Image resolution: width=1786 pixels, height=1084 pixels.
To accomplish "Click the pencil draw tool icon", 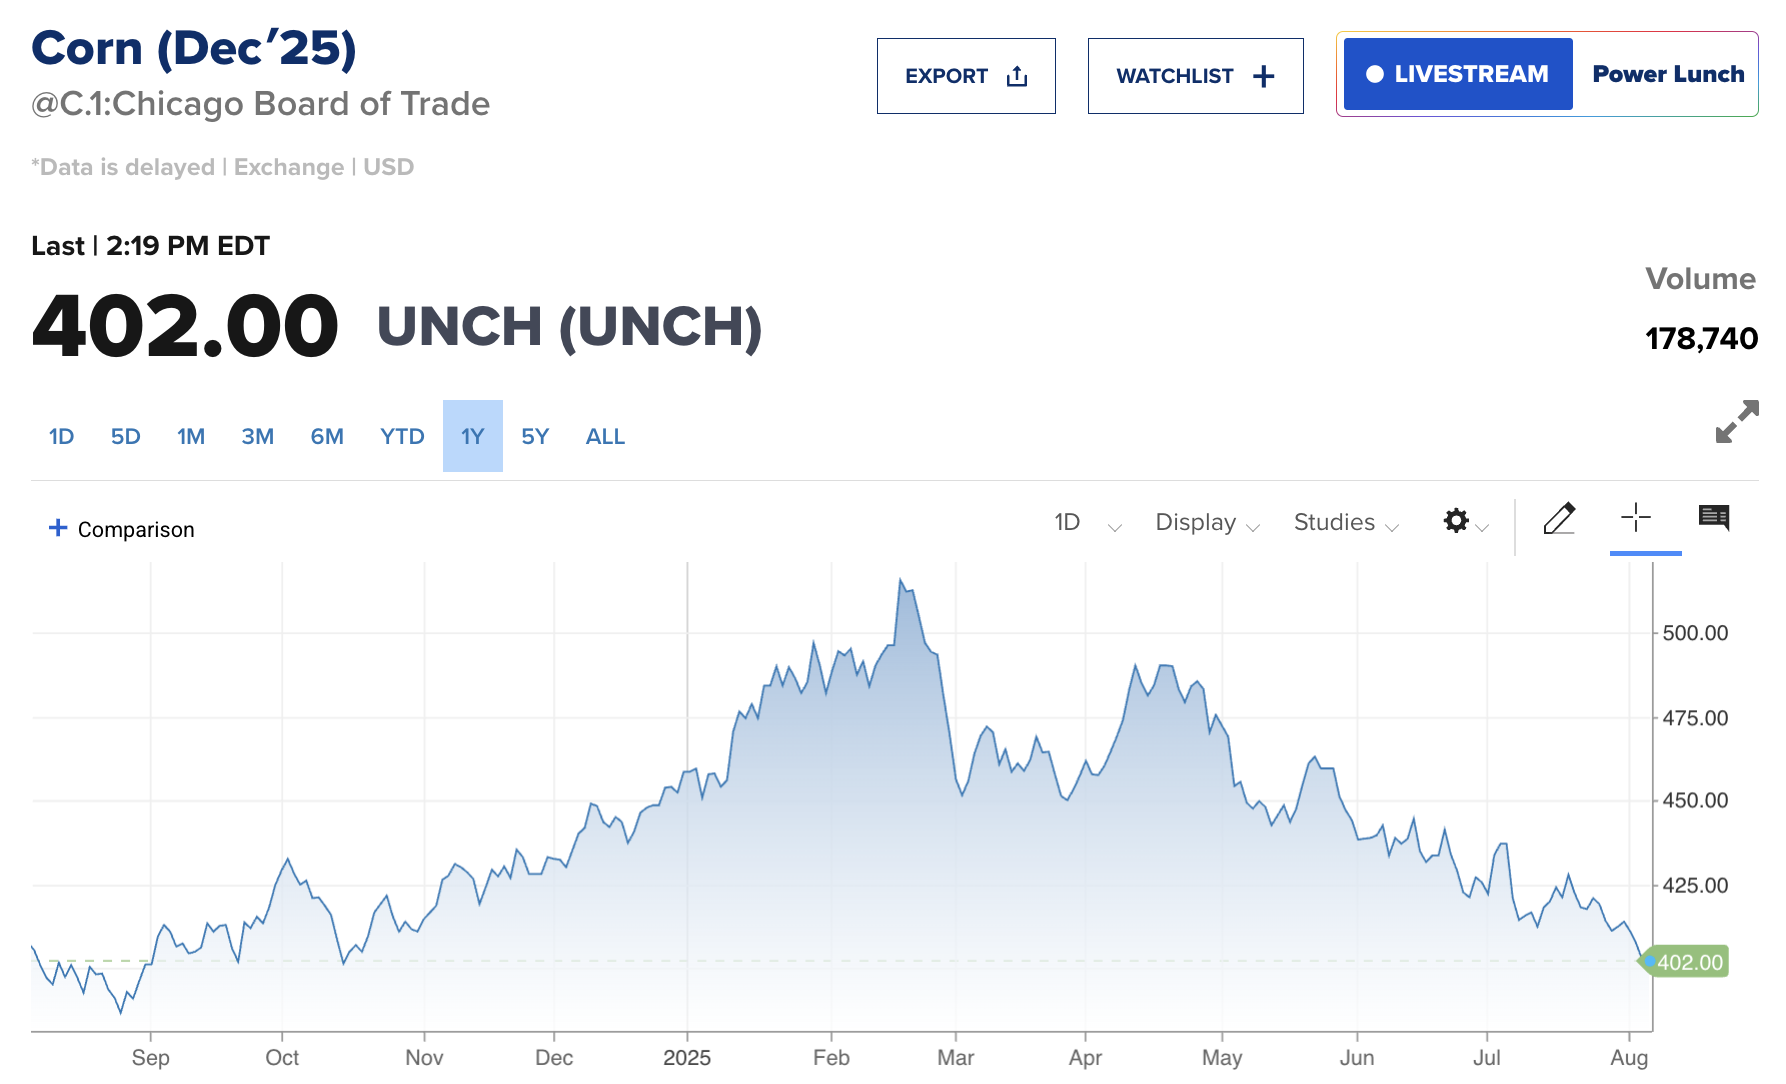I will 1559,519.
